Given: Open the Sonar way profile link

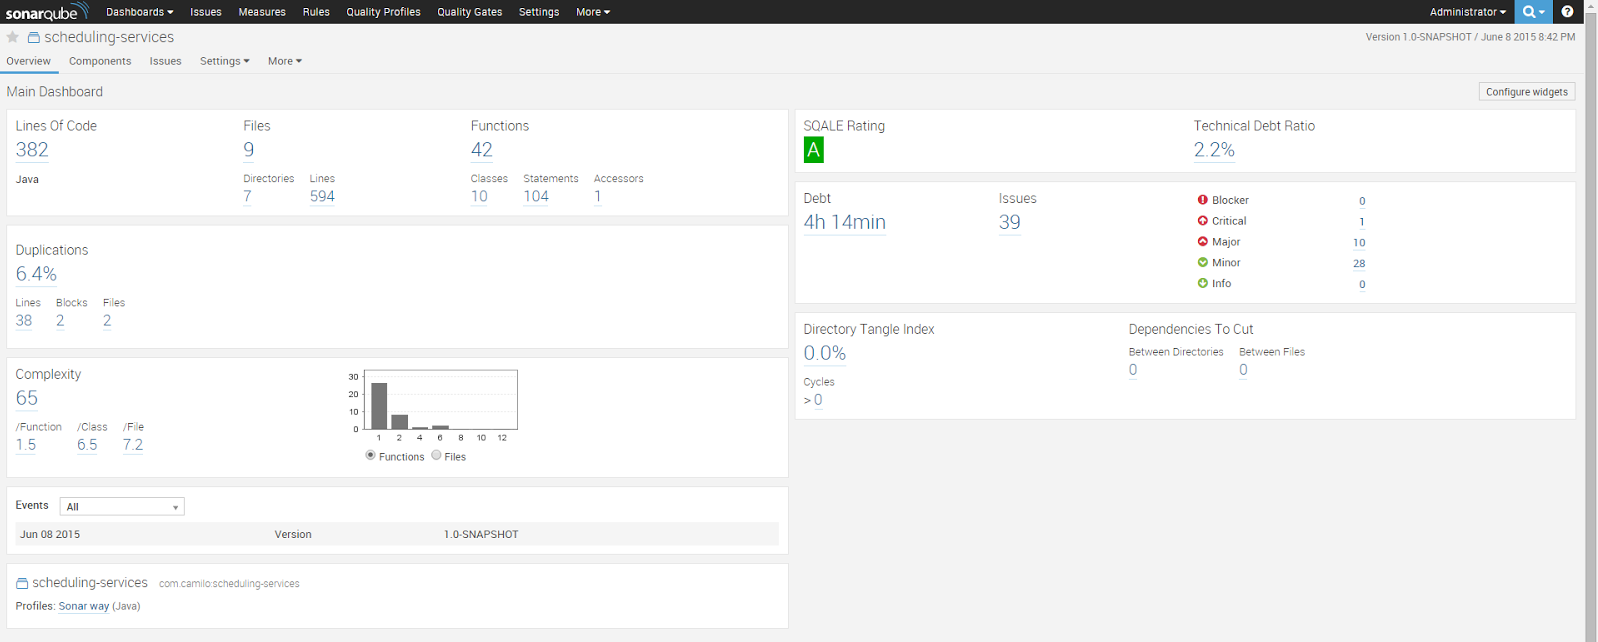Looking at the screenshot, I should pos(84,606).
